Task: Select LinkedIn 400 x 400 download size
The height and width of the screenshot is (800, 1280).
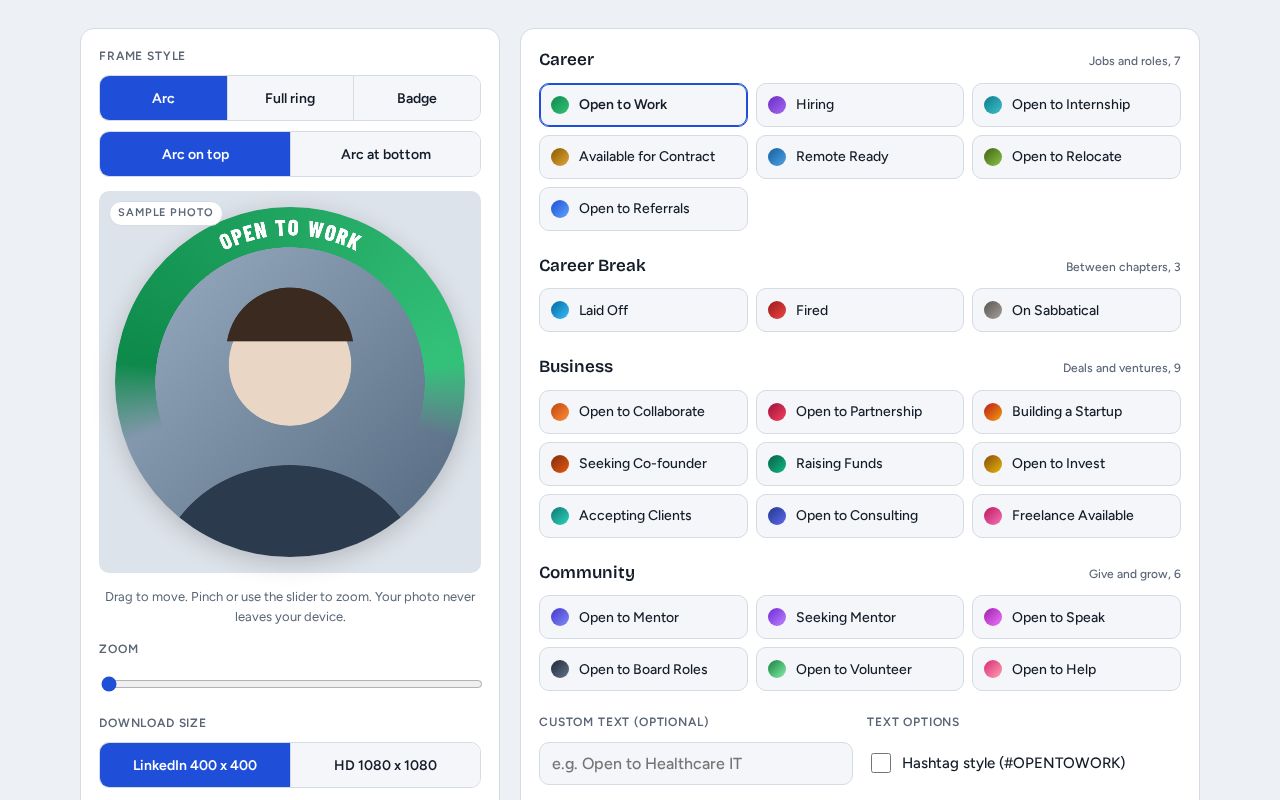Action: 195,765
